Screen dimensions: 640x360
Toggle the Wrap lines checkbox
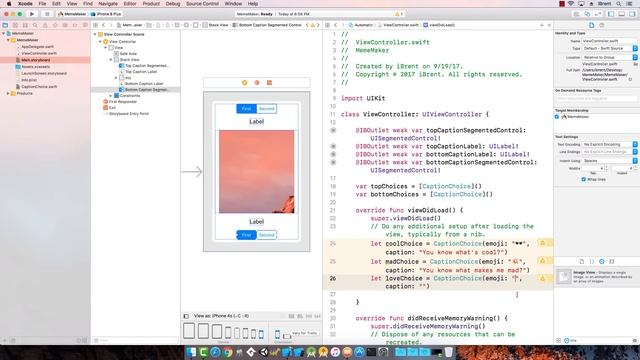pyautogui.click(x=584, y=179)
